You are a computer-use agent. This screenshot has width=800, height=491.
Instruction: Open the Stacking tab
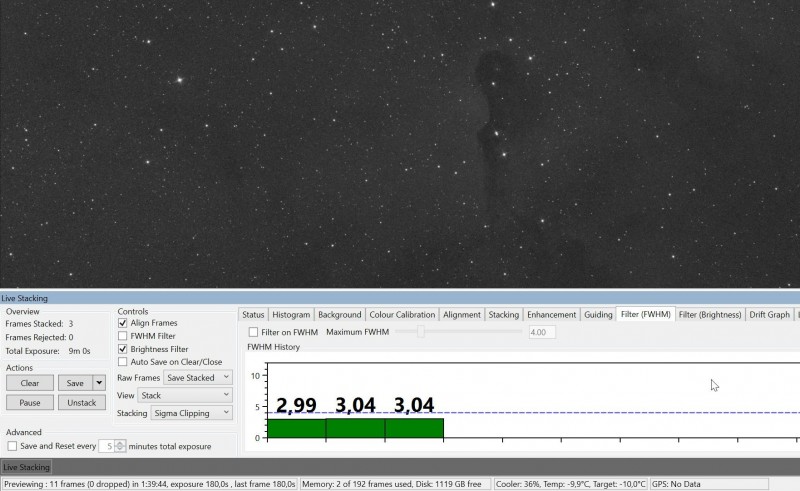[x=504, y=315]
